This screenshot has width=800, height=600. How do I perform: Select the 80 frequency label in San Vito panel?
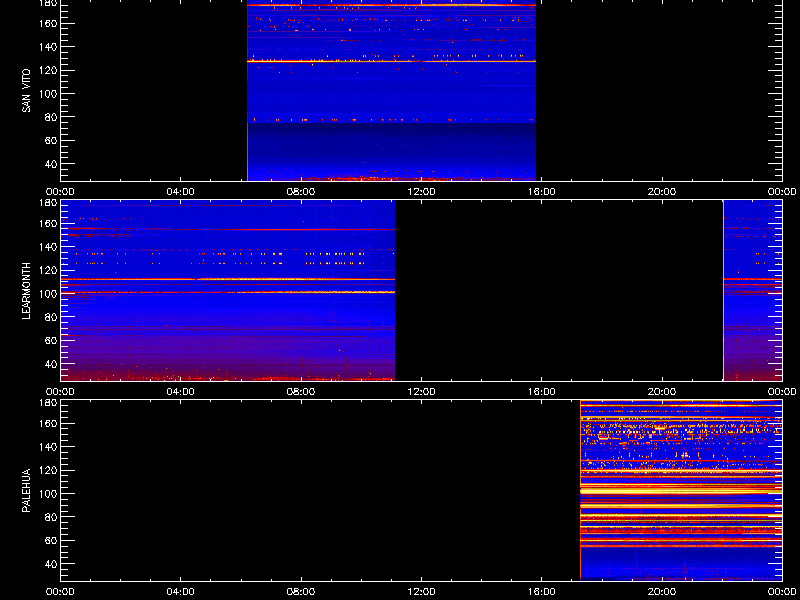click(52, 117)
